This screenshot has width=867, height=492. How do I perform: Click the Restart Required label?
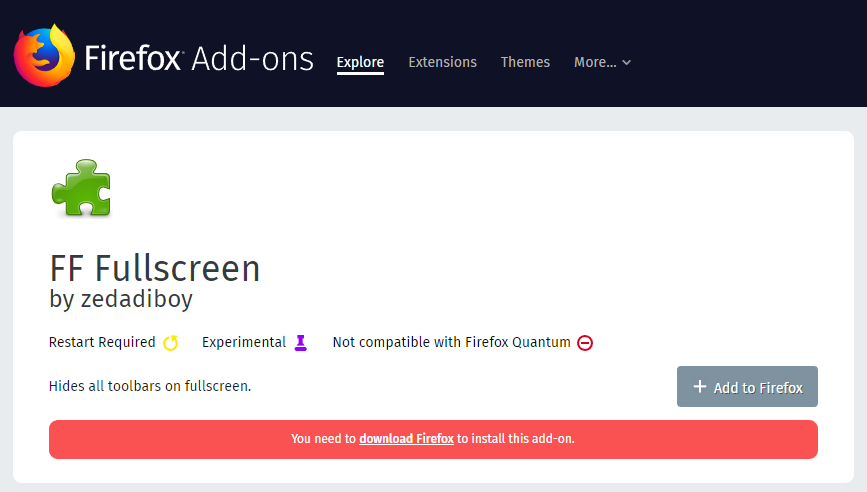pyautogui.click(x=102, y=342)
